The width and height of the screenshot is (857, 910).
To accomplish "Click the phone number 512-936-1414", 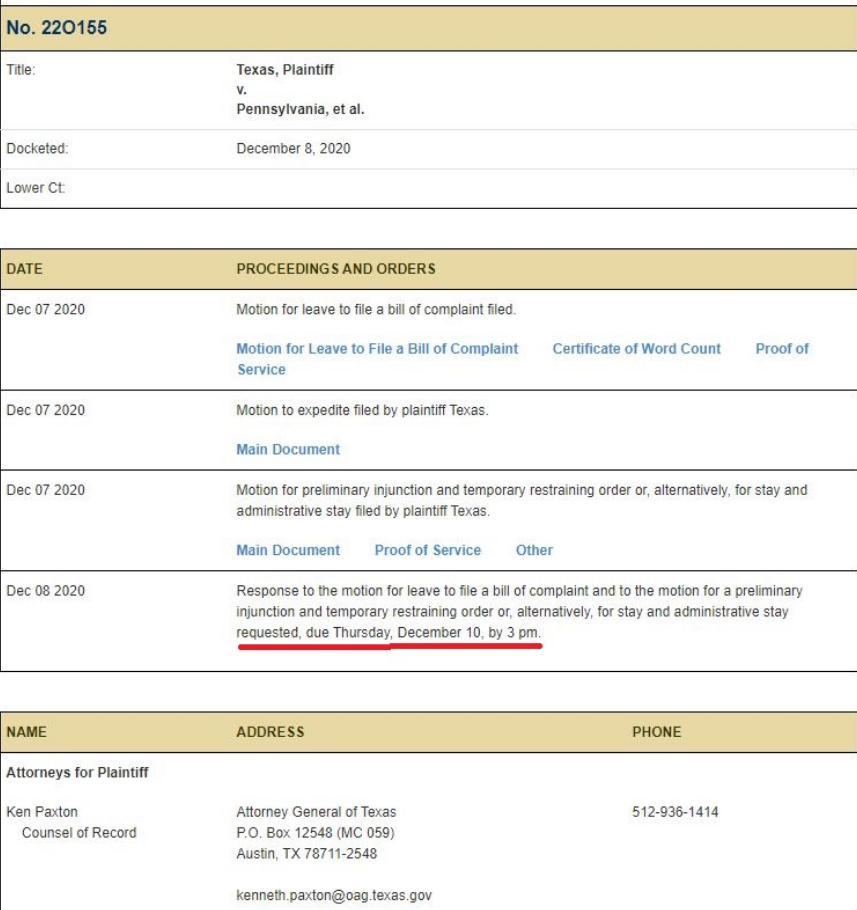I will click(x=675, y=812).
